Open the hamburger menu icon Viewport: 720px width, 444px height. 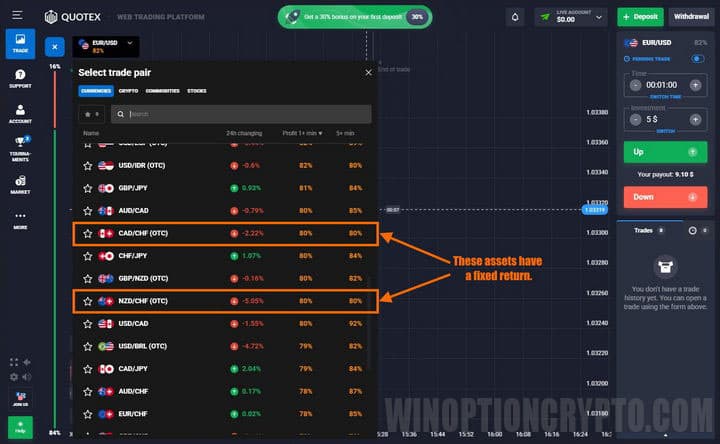coord(17,17)
